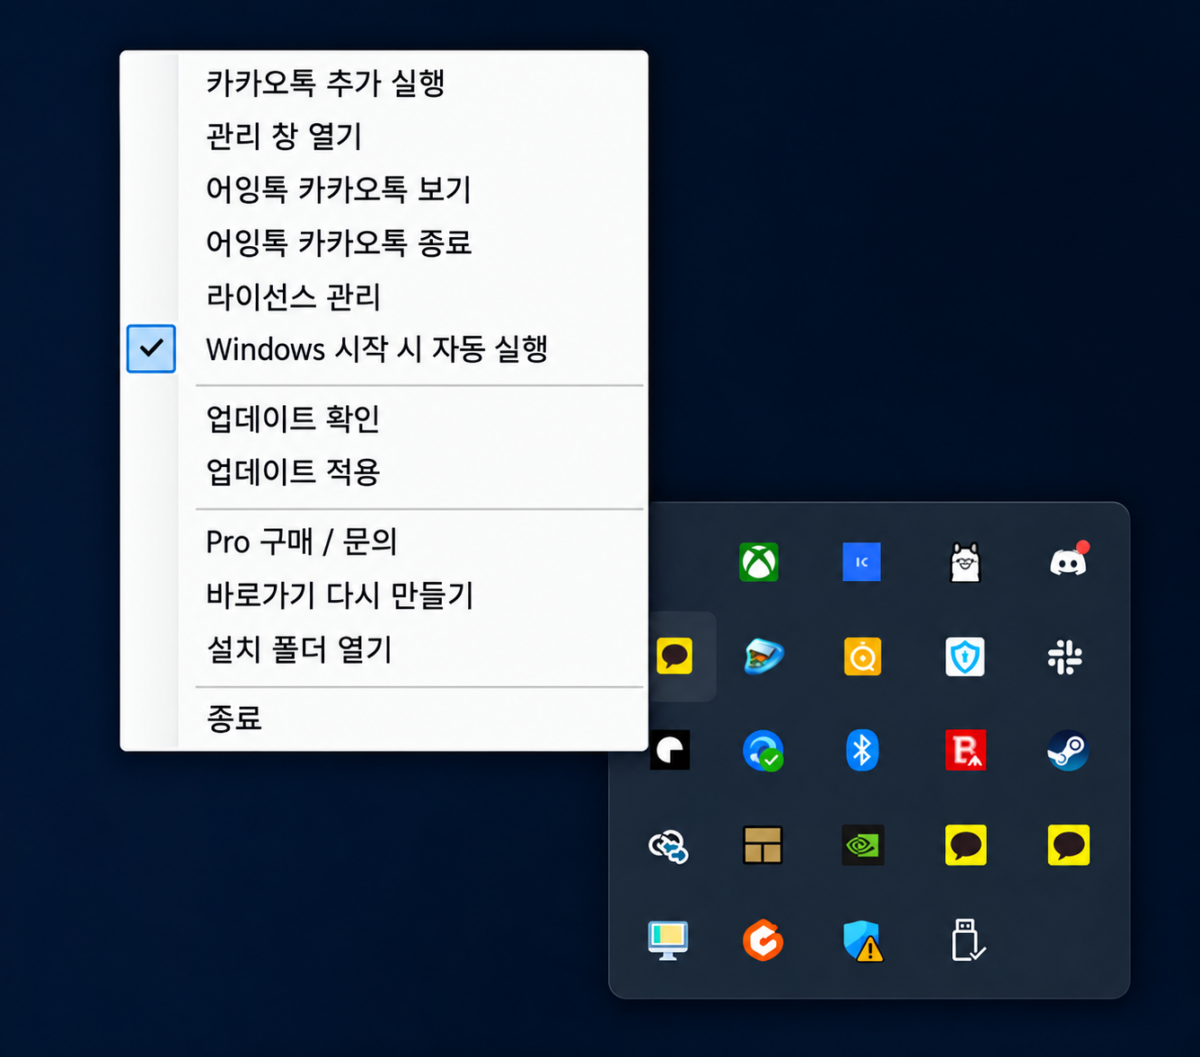Screen dimensions: 1200x1057
Task: Click the red B tray icon
Action: pyautogui.click(x=965, y=750)
